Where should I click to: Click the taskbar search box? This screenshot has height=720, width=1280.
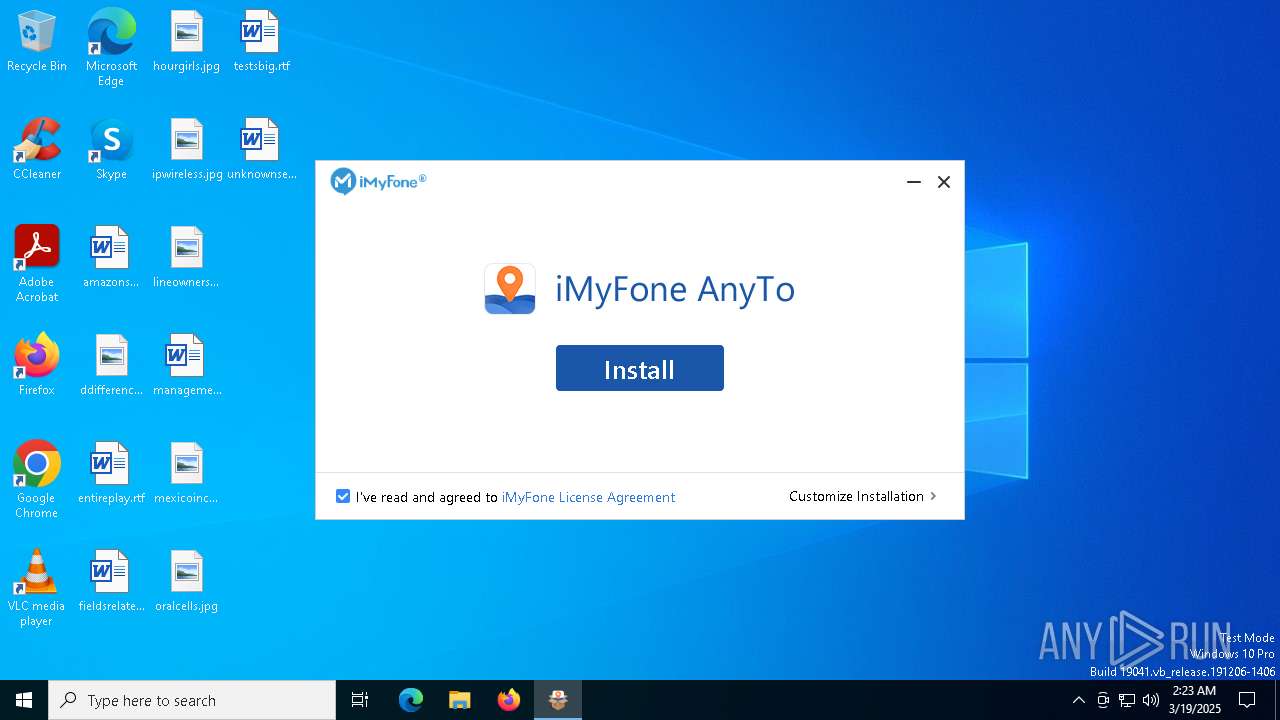tap(192, 700)
